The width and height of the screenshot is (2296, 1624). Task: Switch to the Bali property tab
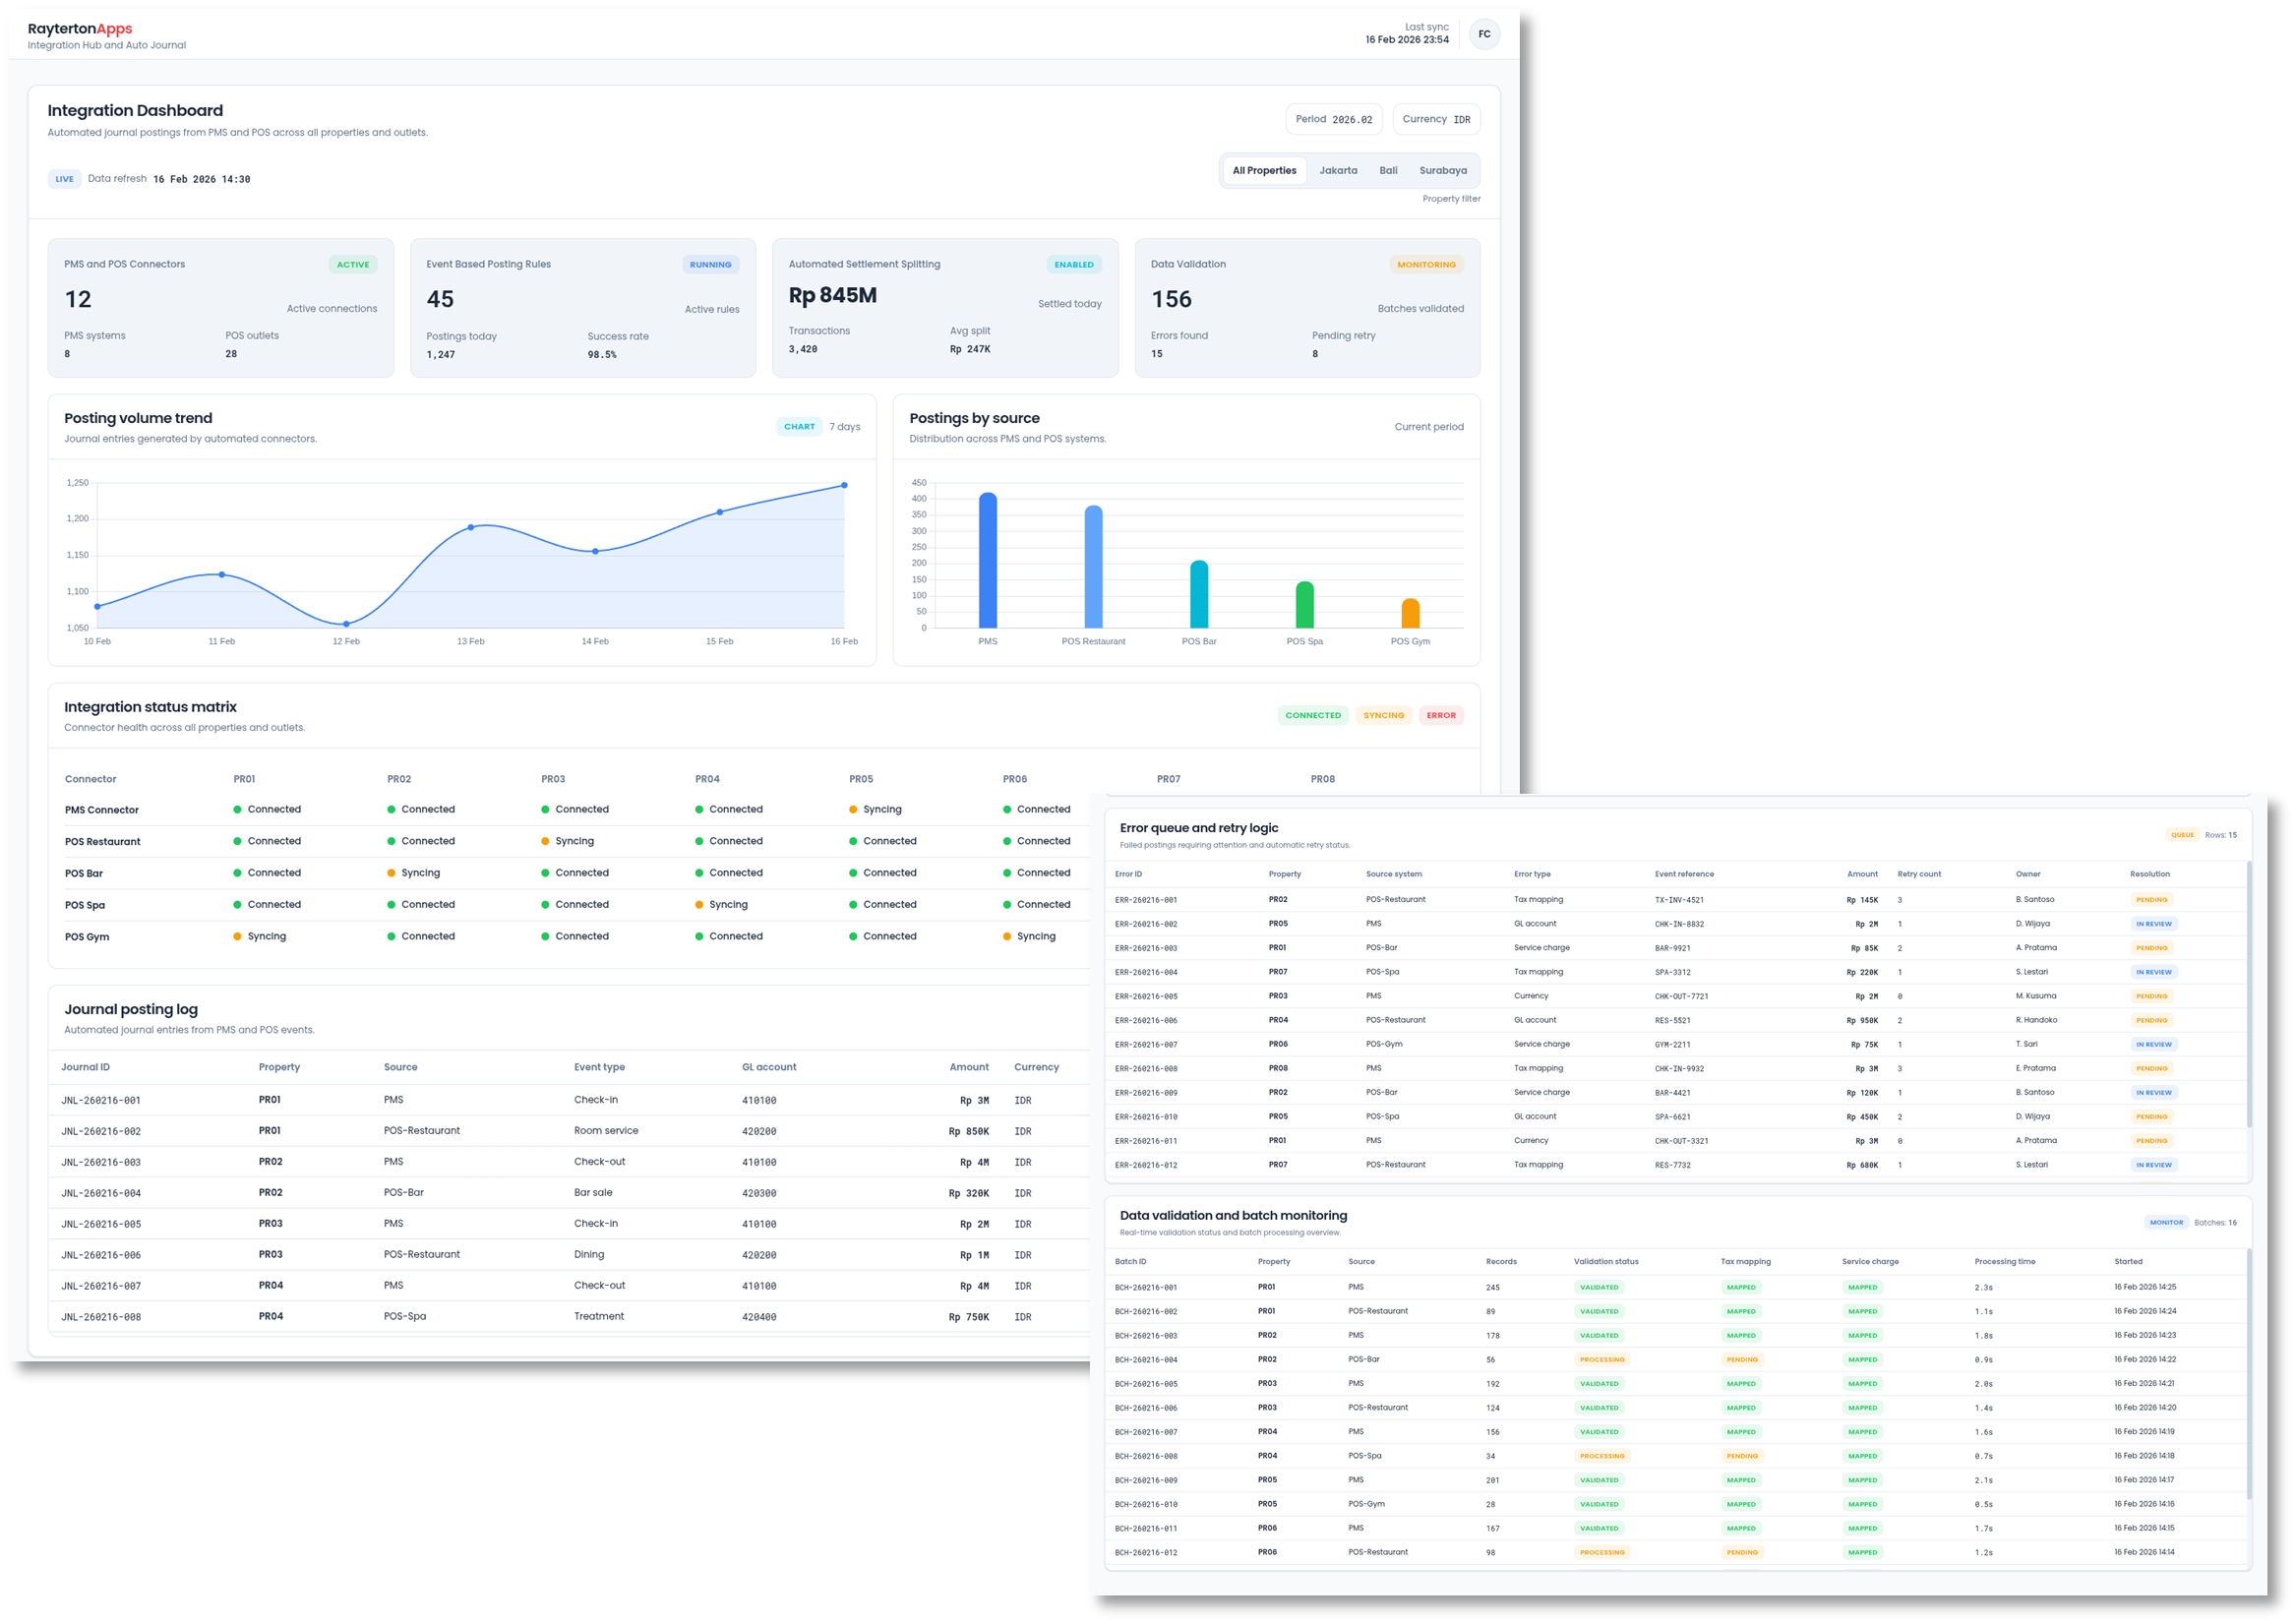(x=1388, y=171)
